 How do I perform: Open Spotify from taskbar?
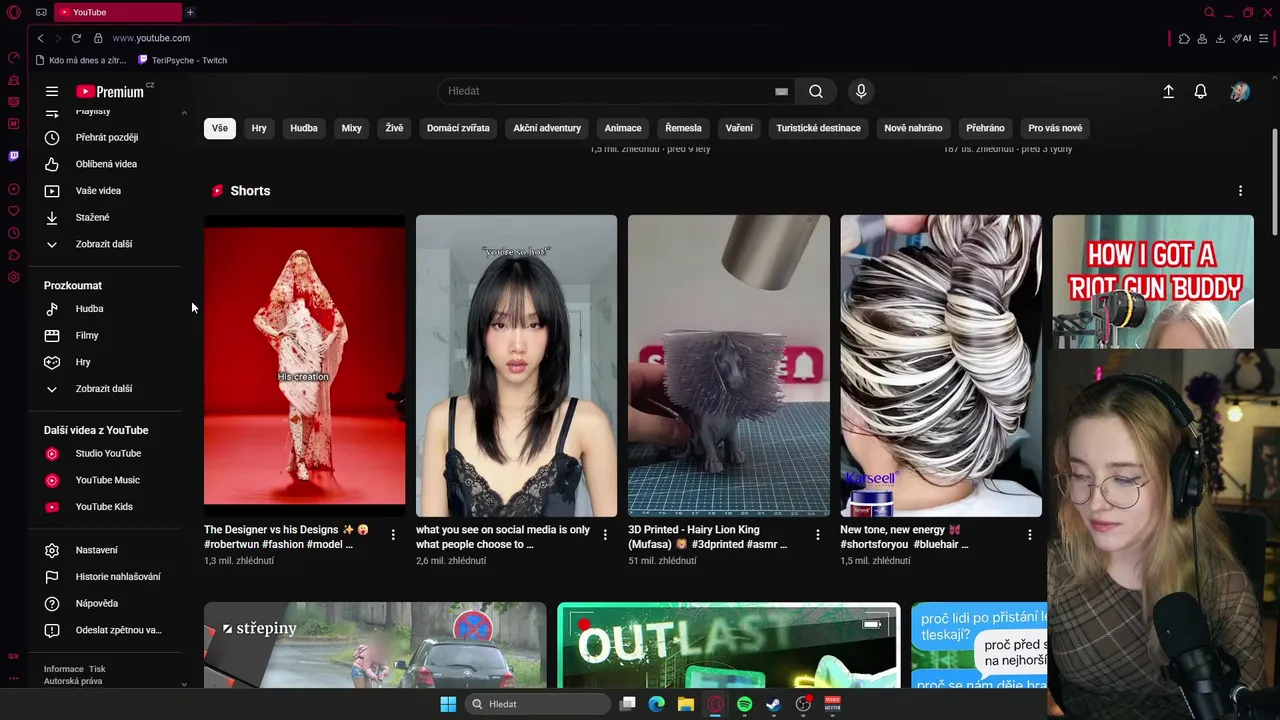click(x=744, y=704)
